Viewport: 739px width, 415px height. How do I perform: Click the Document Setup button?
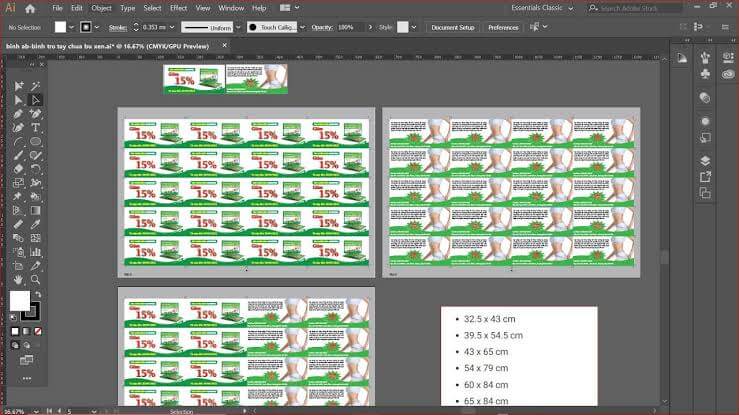(x=453, y=27)
